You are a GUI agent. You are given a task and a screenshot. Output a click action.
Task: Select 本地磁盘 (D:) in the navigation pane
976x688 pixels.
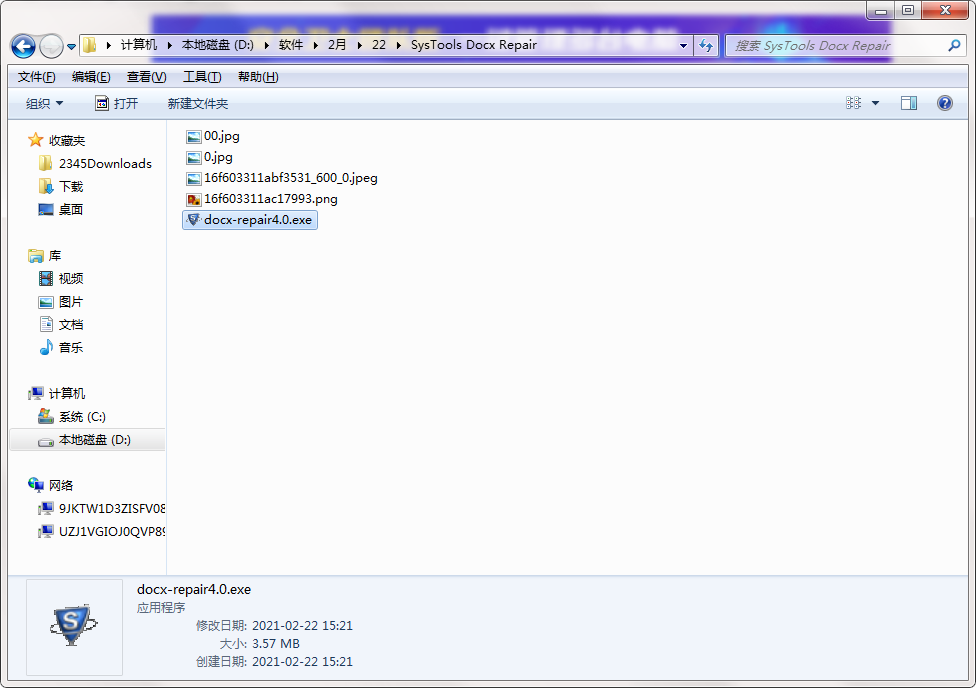click(87, 440)
